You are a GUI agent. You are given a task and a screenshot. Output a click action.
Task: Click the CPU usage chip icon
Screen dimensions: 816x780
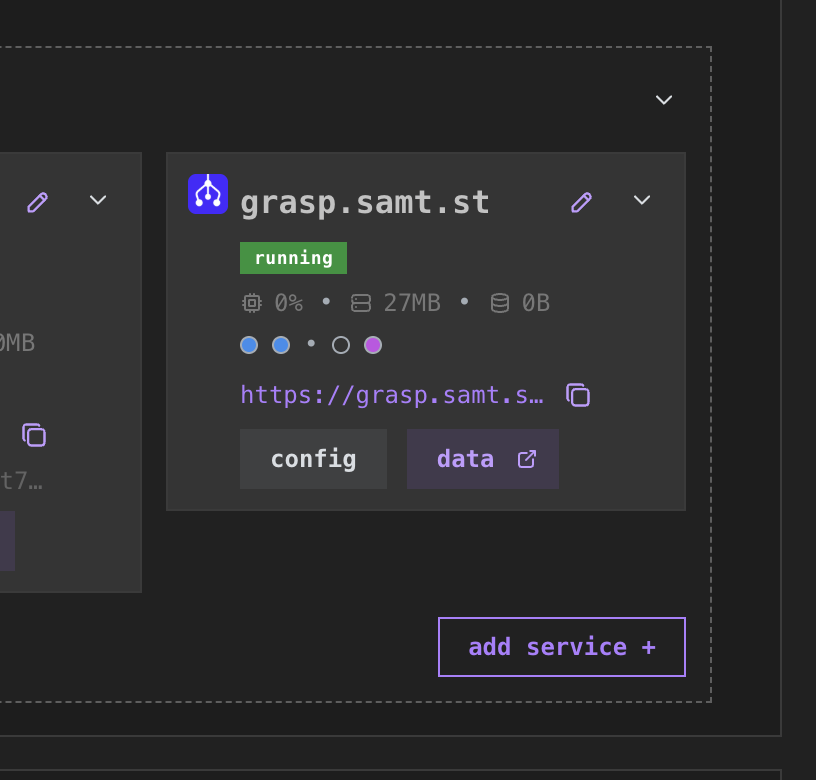252,303
